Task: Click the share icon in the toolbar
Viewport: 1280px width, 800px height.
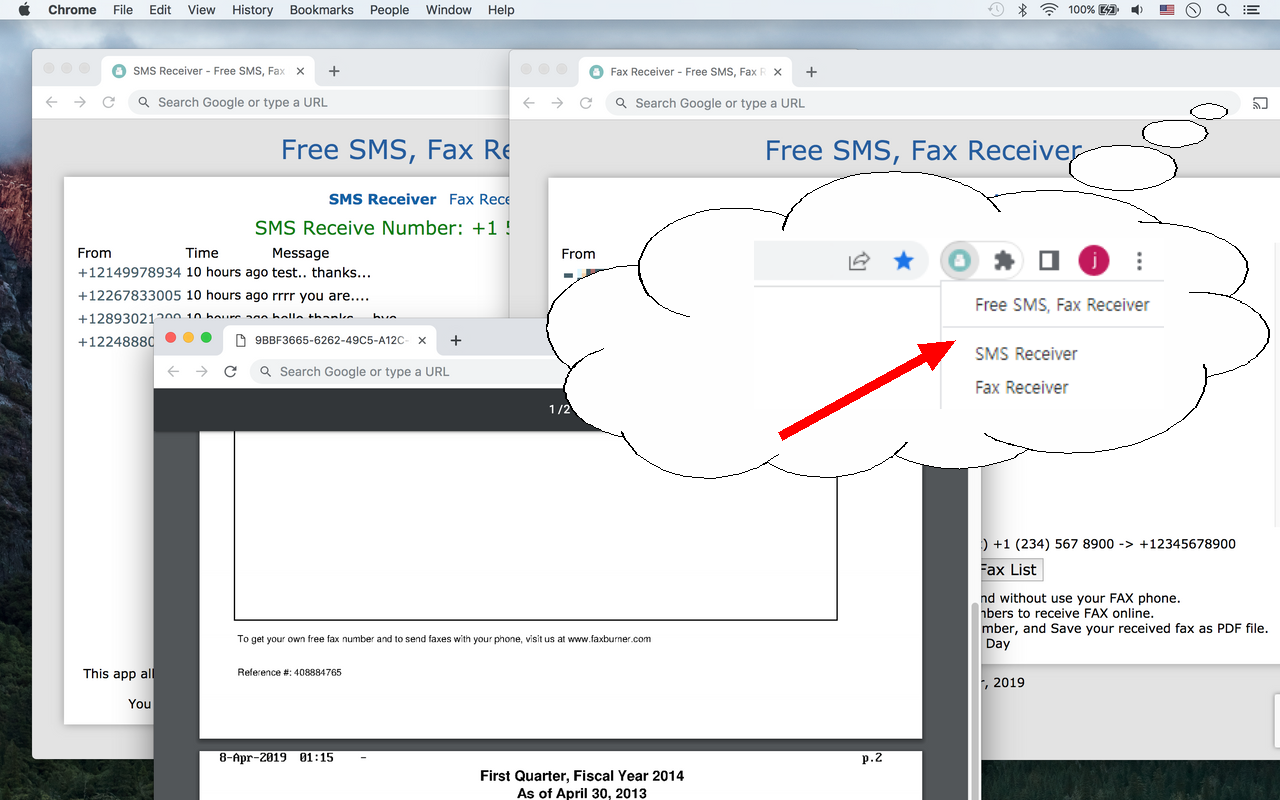Action: [858, 260]
